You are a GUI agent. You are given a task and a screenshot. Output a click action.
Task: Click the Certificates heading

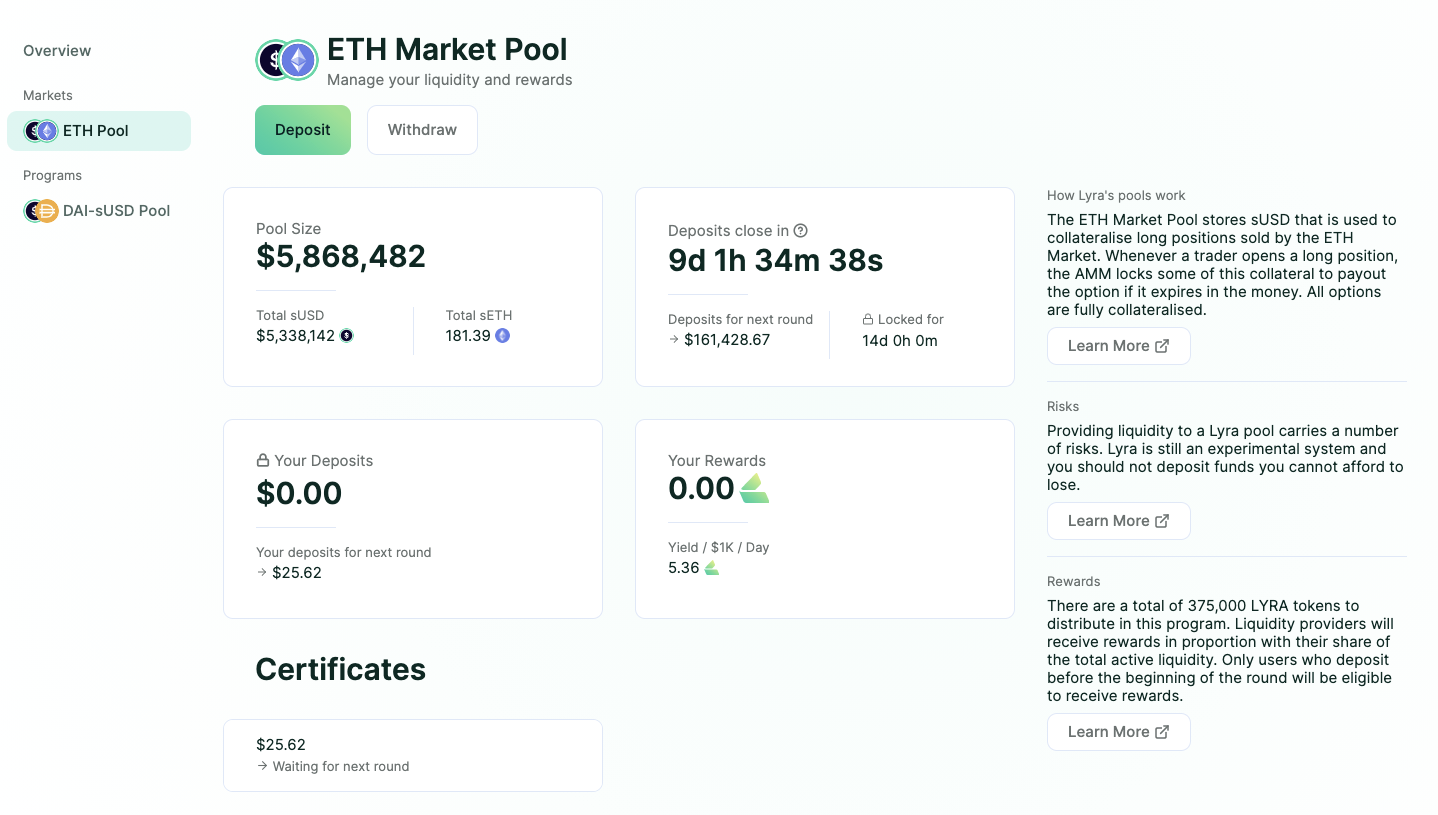tap(341, 669)
